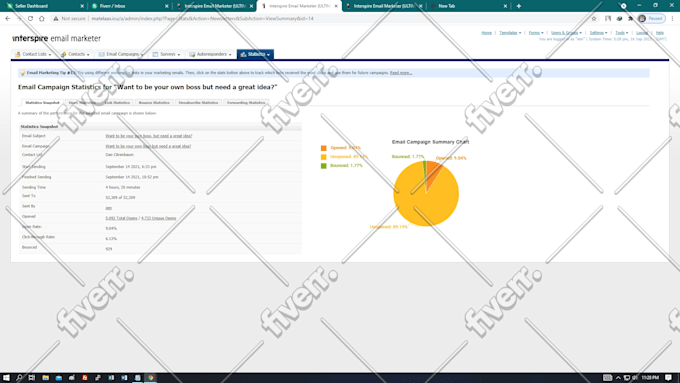Click the browser address bar URL
The image size is (680, 383).
[202, 19]
